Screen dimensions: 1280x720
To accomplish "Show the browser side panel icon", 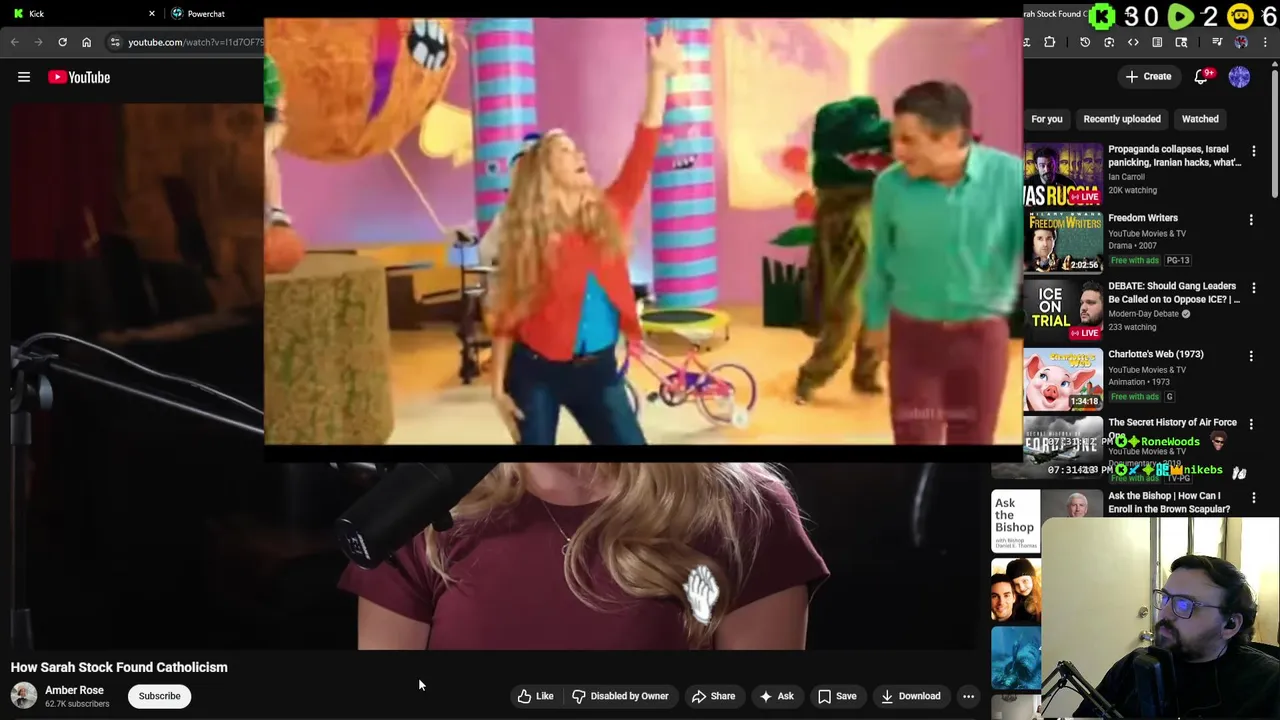I will (1157, 42).
